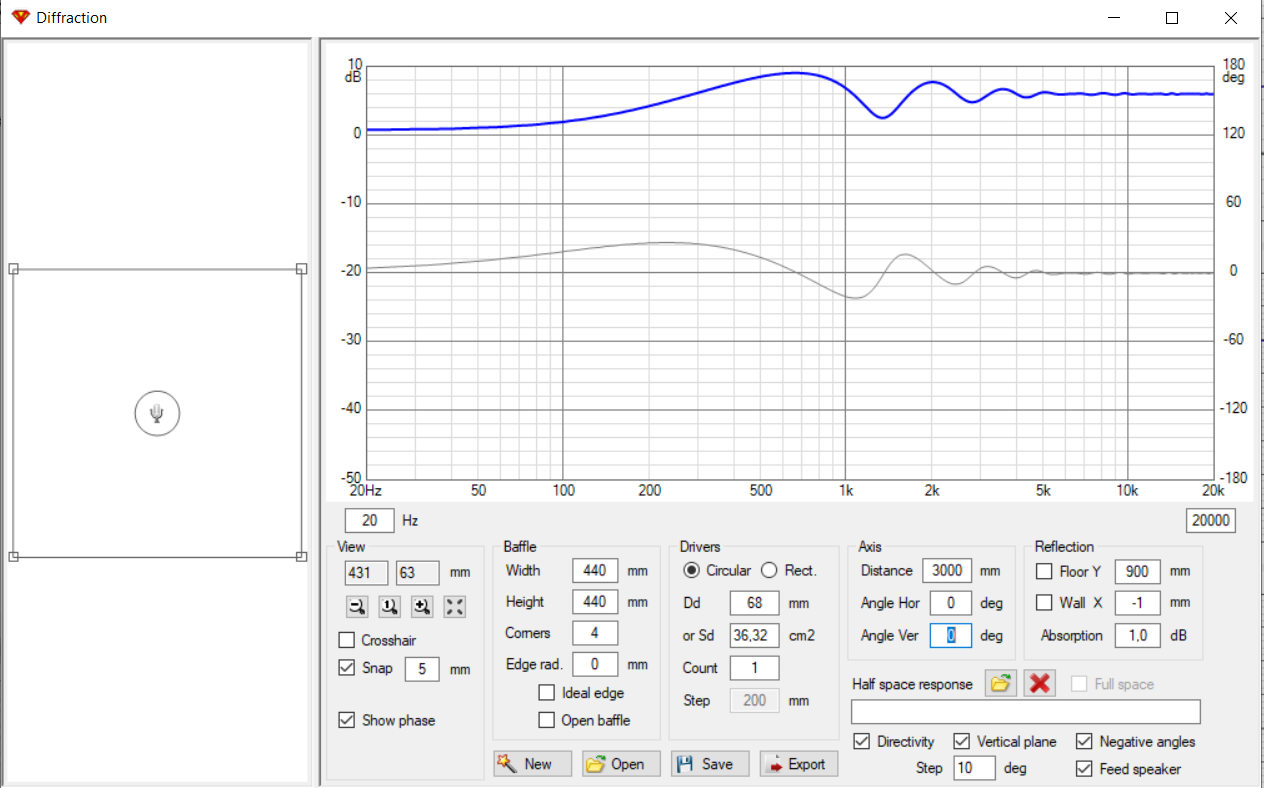
Task: Enable the Ideal edge checkbox
Action: pyautogui.click(x=546, y=693)
